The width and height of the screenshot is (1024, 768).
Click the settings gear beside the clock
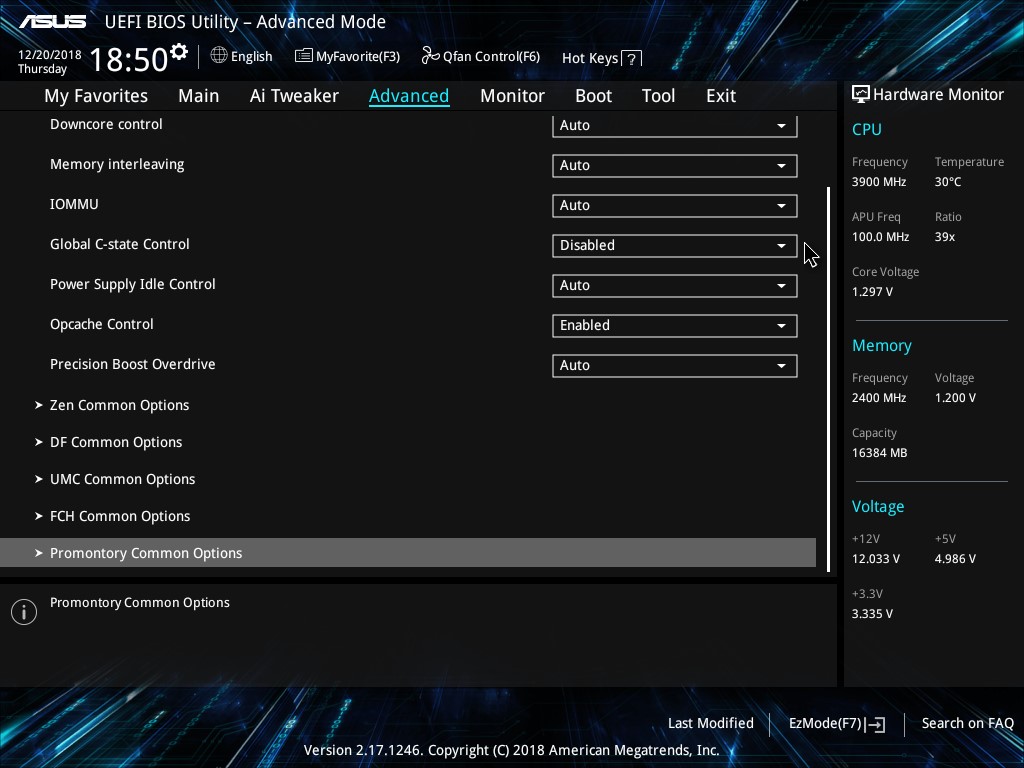(x=178, y=52)
